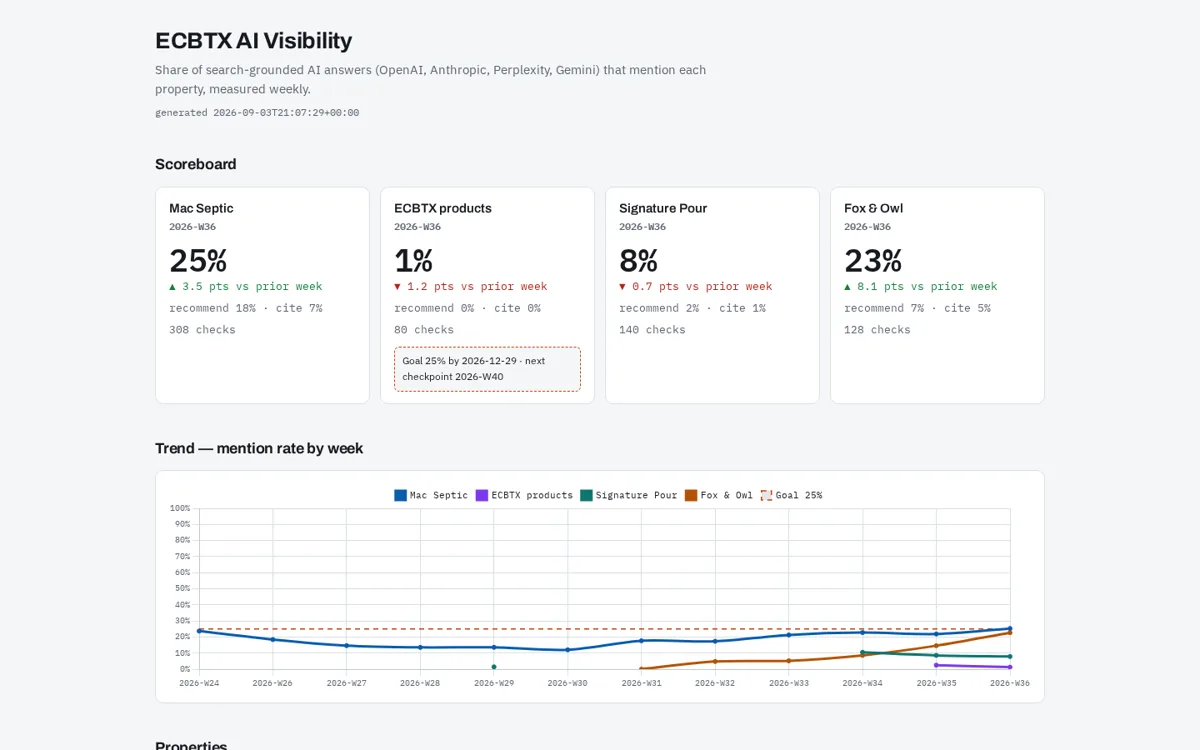The image size is (1200, 750).
Task: Select the Mac Septic card title
Action: pyautogui.click(x=201, y=208)
